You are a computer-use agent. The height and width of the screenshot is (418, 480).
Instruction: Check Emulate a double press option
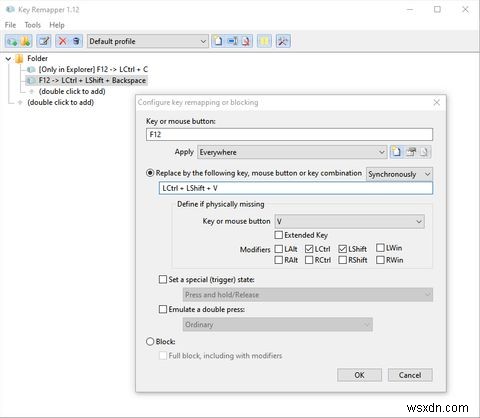click(163, 309)
